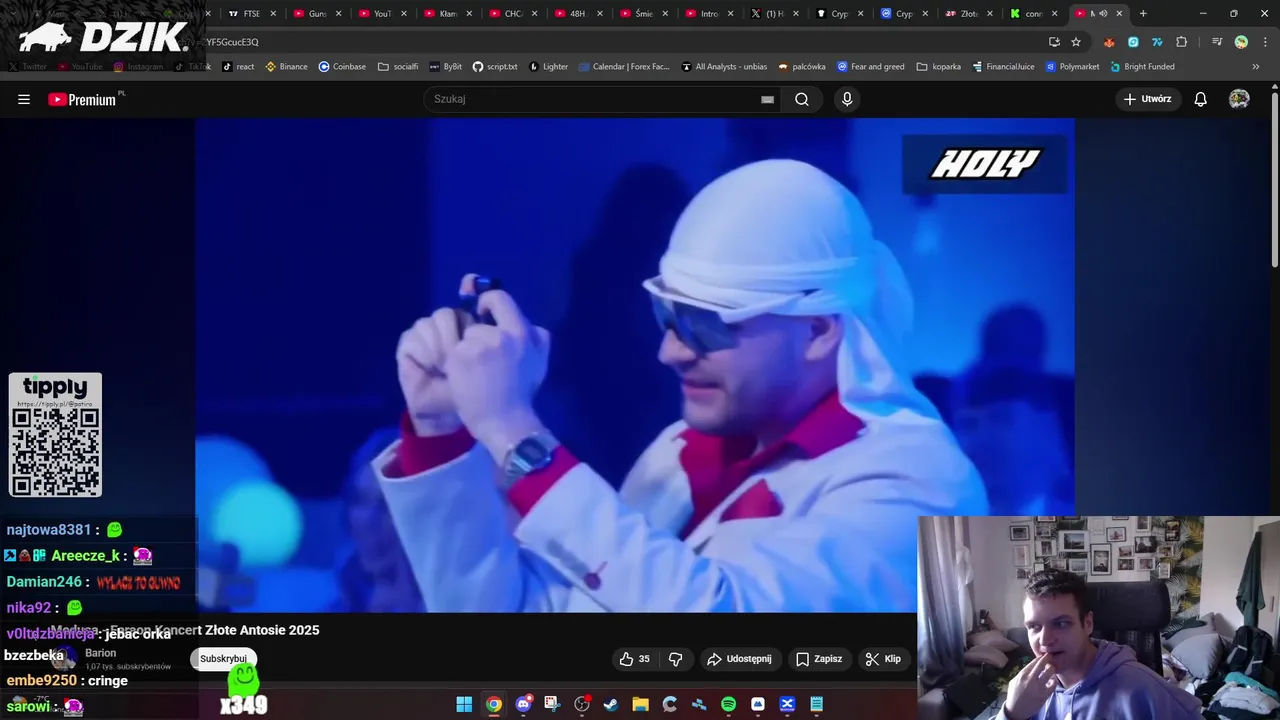Share the video via Udostępnij
Screen dimensions: 1280x720
pyautogui.click(x=739, y=659)
